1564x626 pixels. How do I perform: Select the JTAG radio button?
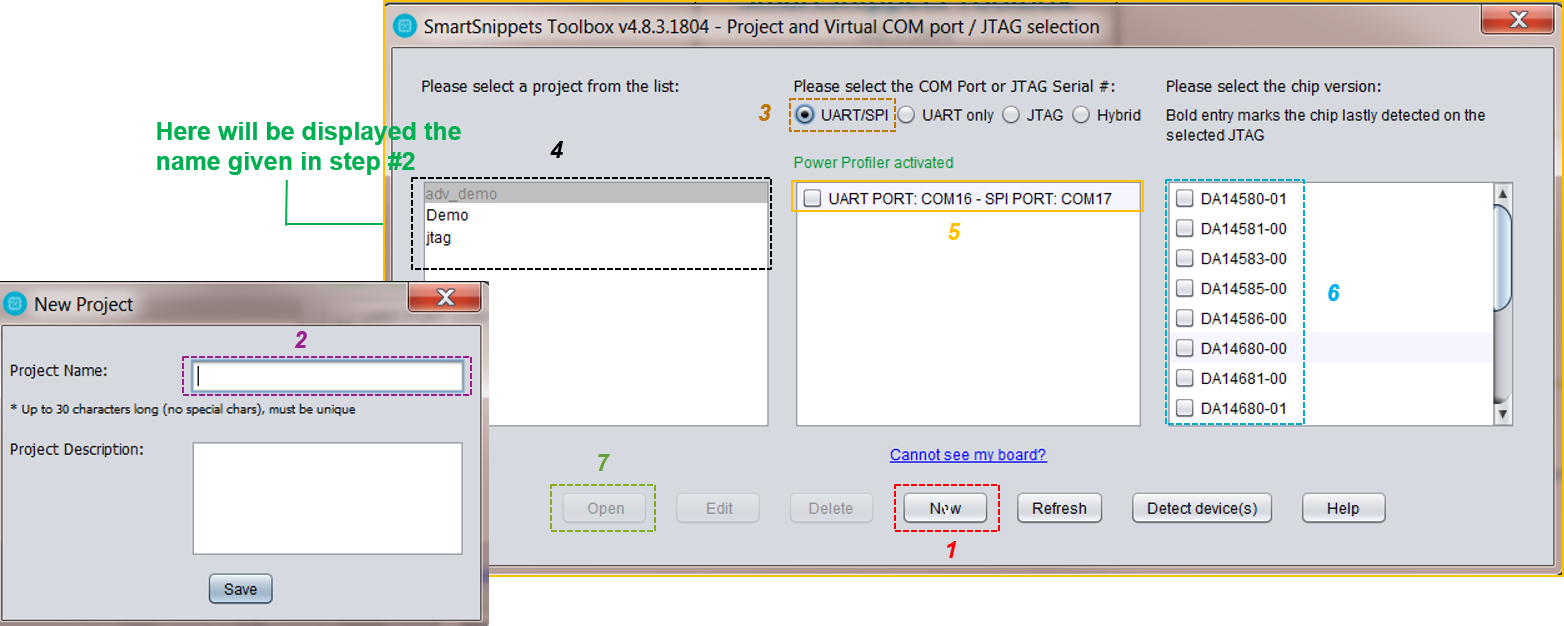pyautogui.click(x=1011, y=115)
